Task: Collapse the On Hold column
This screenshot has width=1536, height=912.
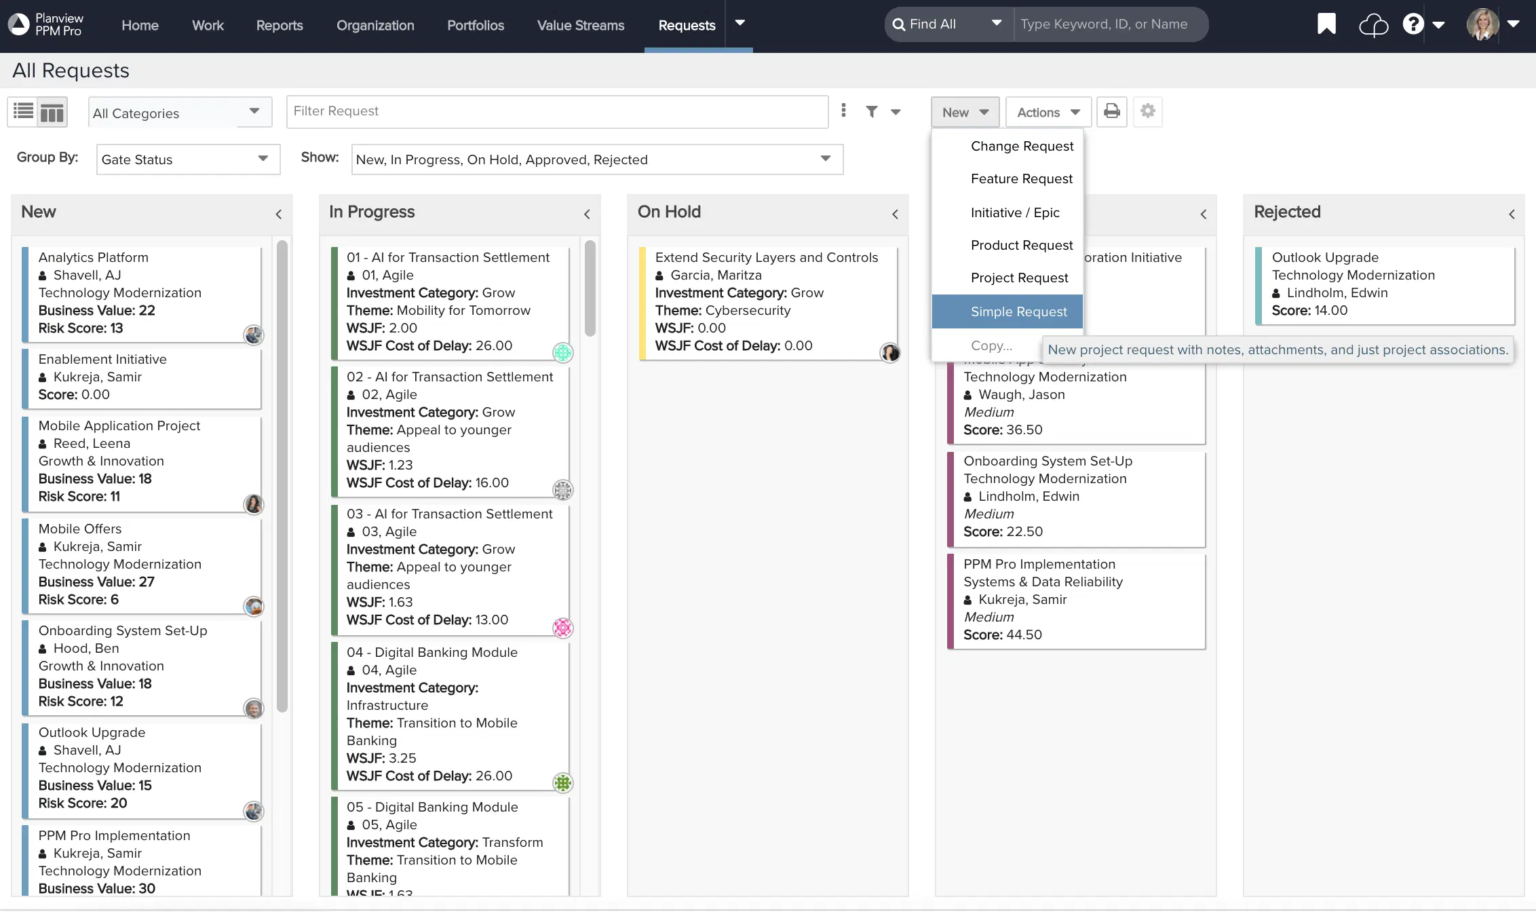Action: [894, 213]
